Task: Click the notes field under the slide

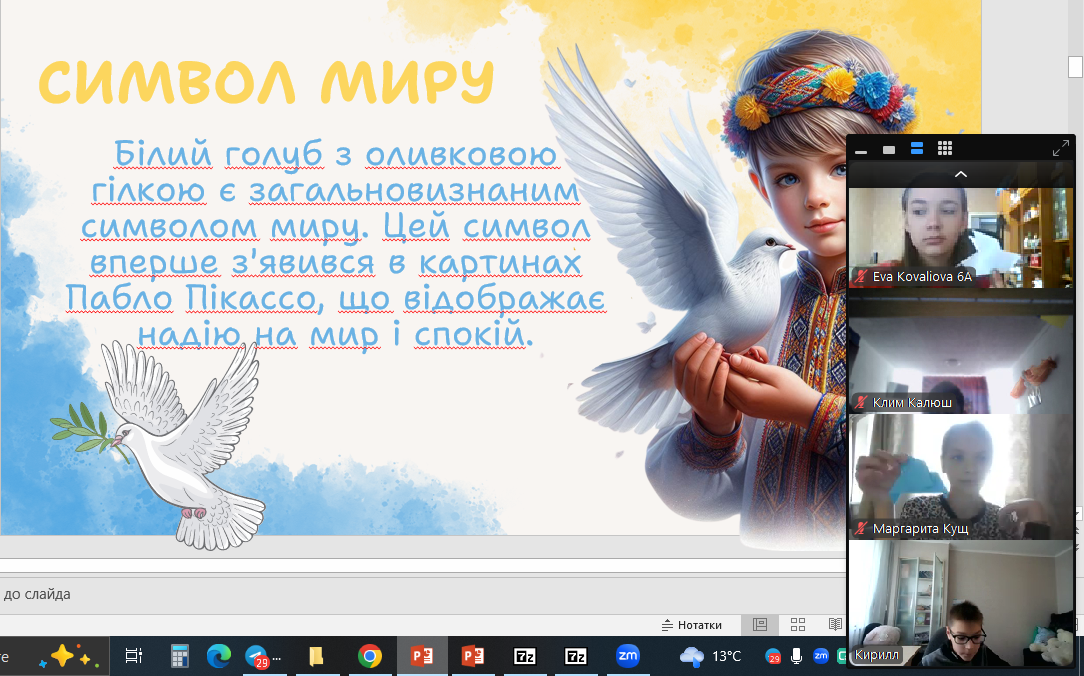Action: [400, 594]
